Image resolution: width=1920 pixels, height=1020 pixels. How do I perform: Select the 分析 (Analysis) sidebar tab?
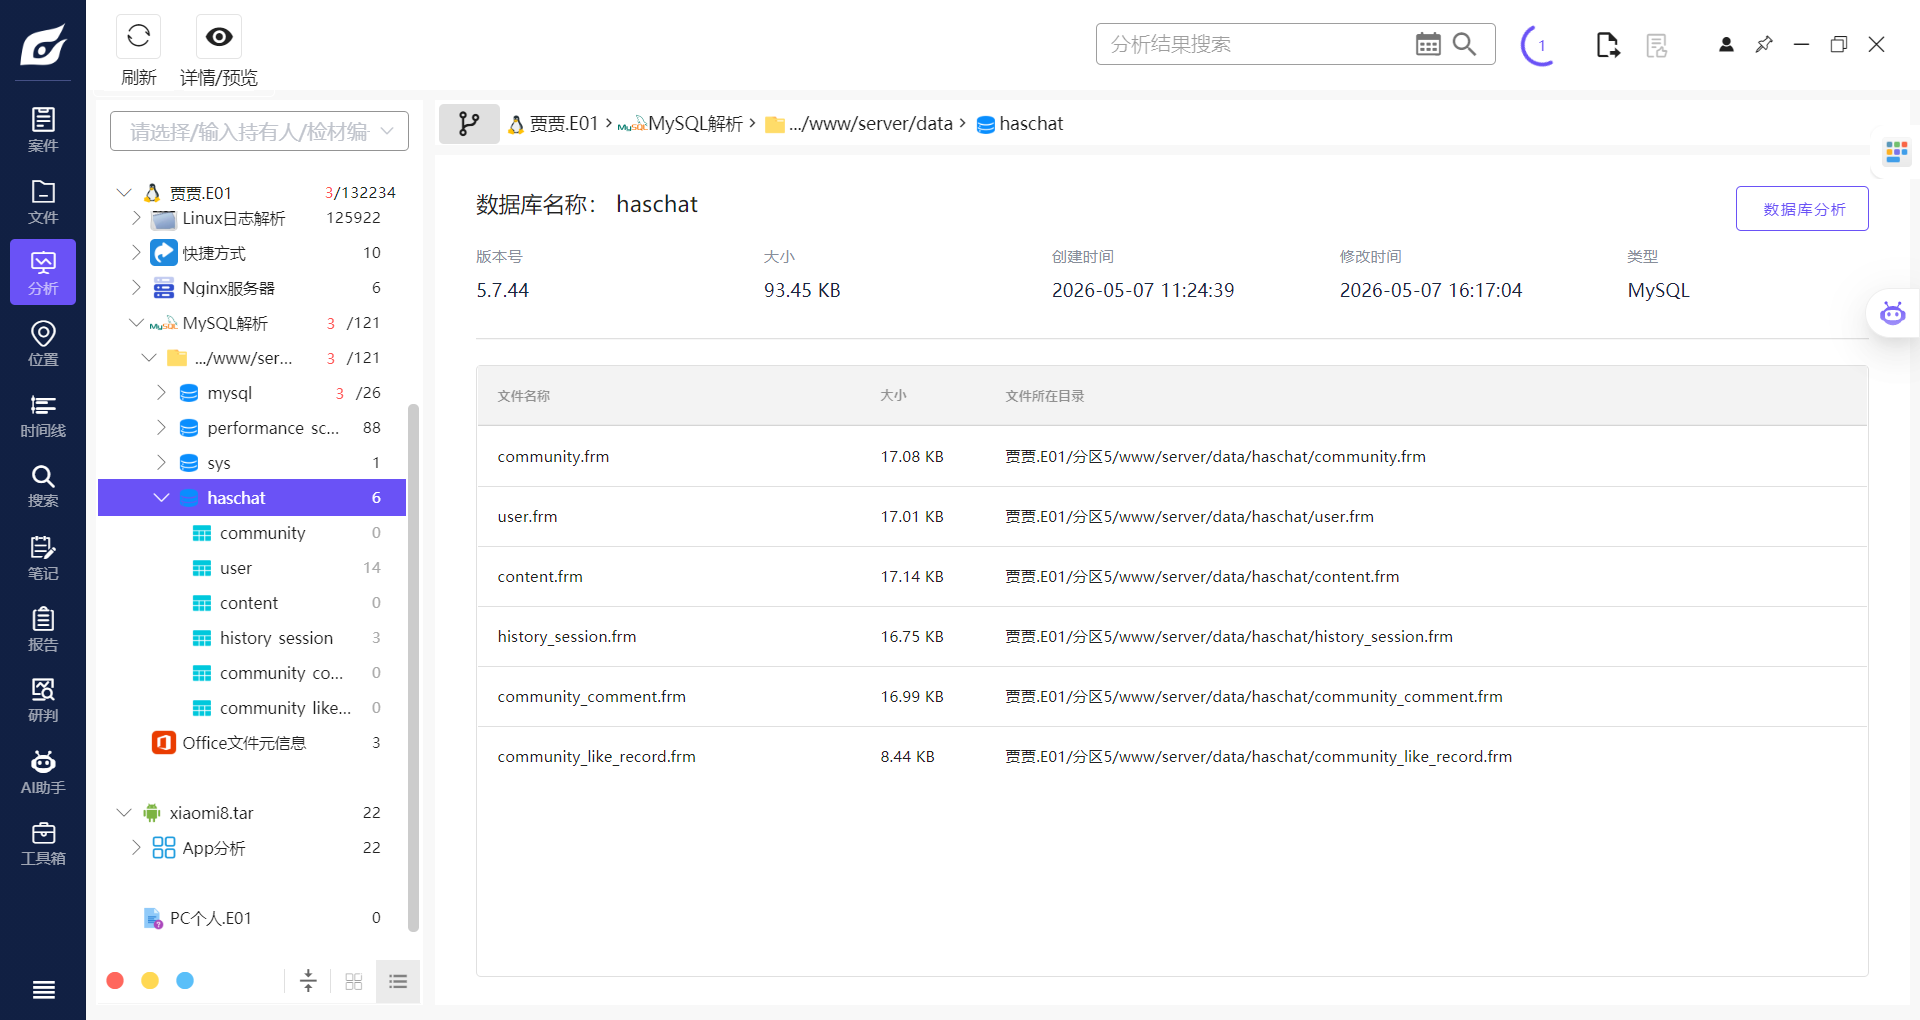[43, 272]
